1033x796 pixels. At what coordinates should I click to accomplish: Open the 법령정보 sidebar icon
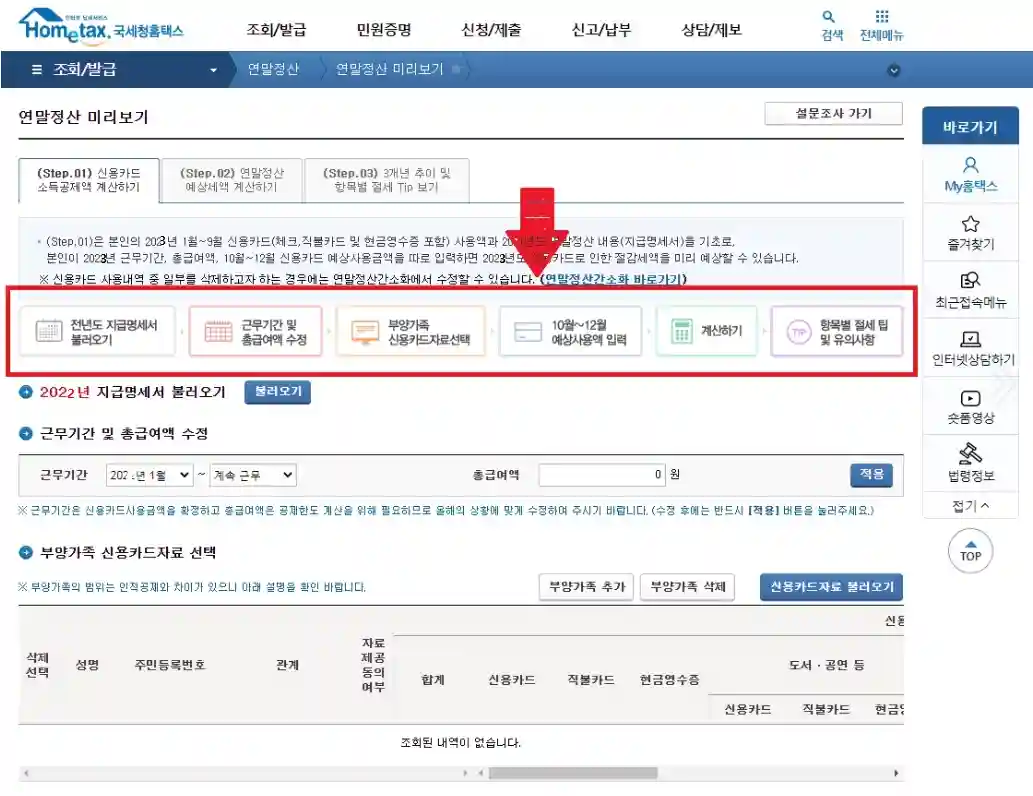970,454
